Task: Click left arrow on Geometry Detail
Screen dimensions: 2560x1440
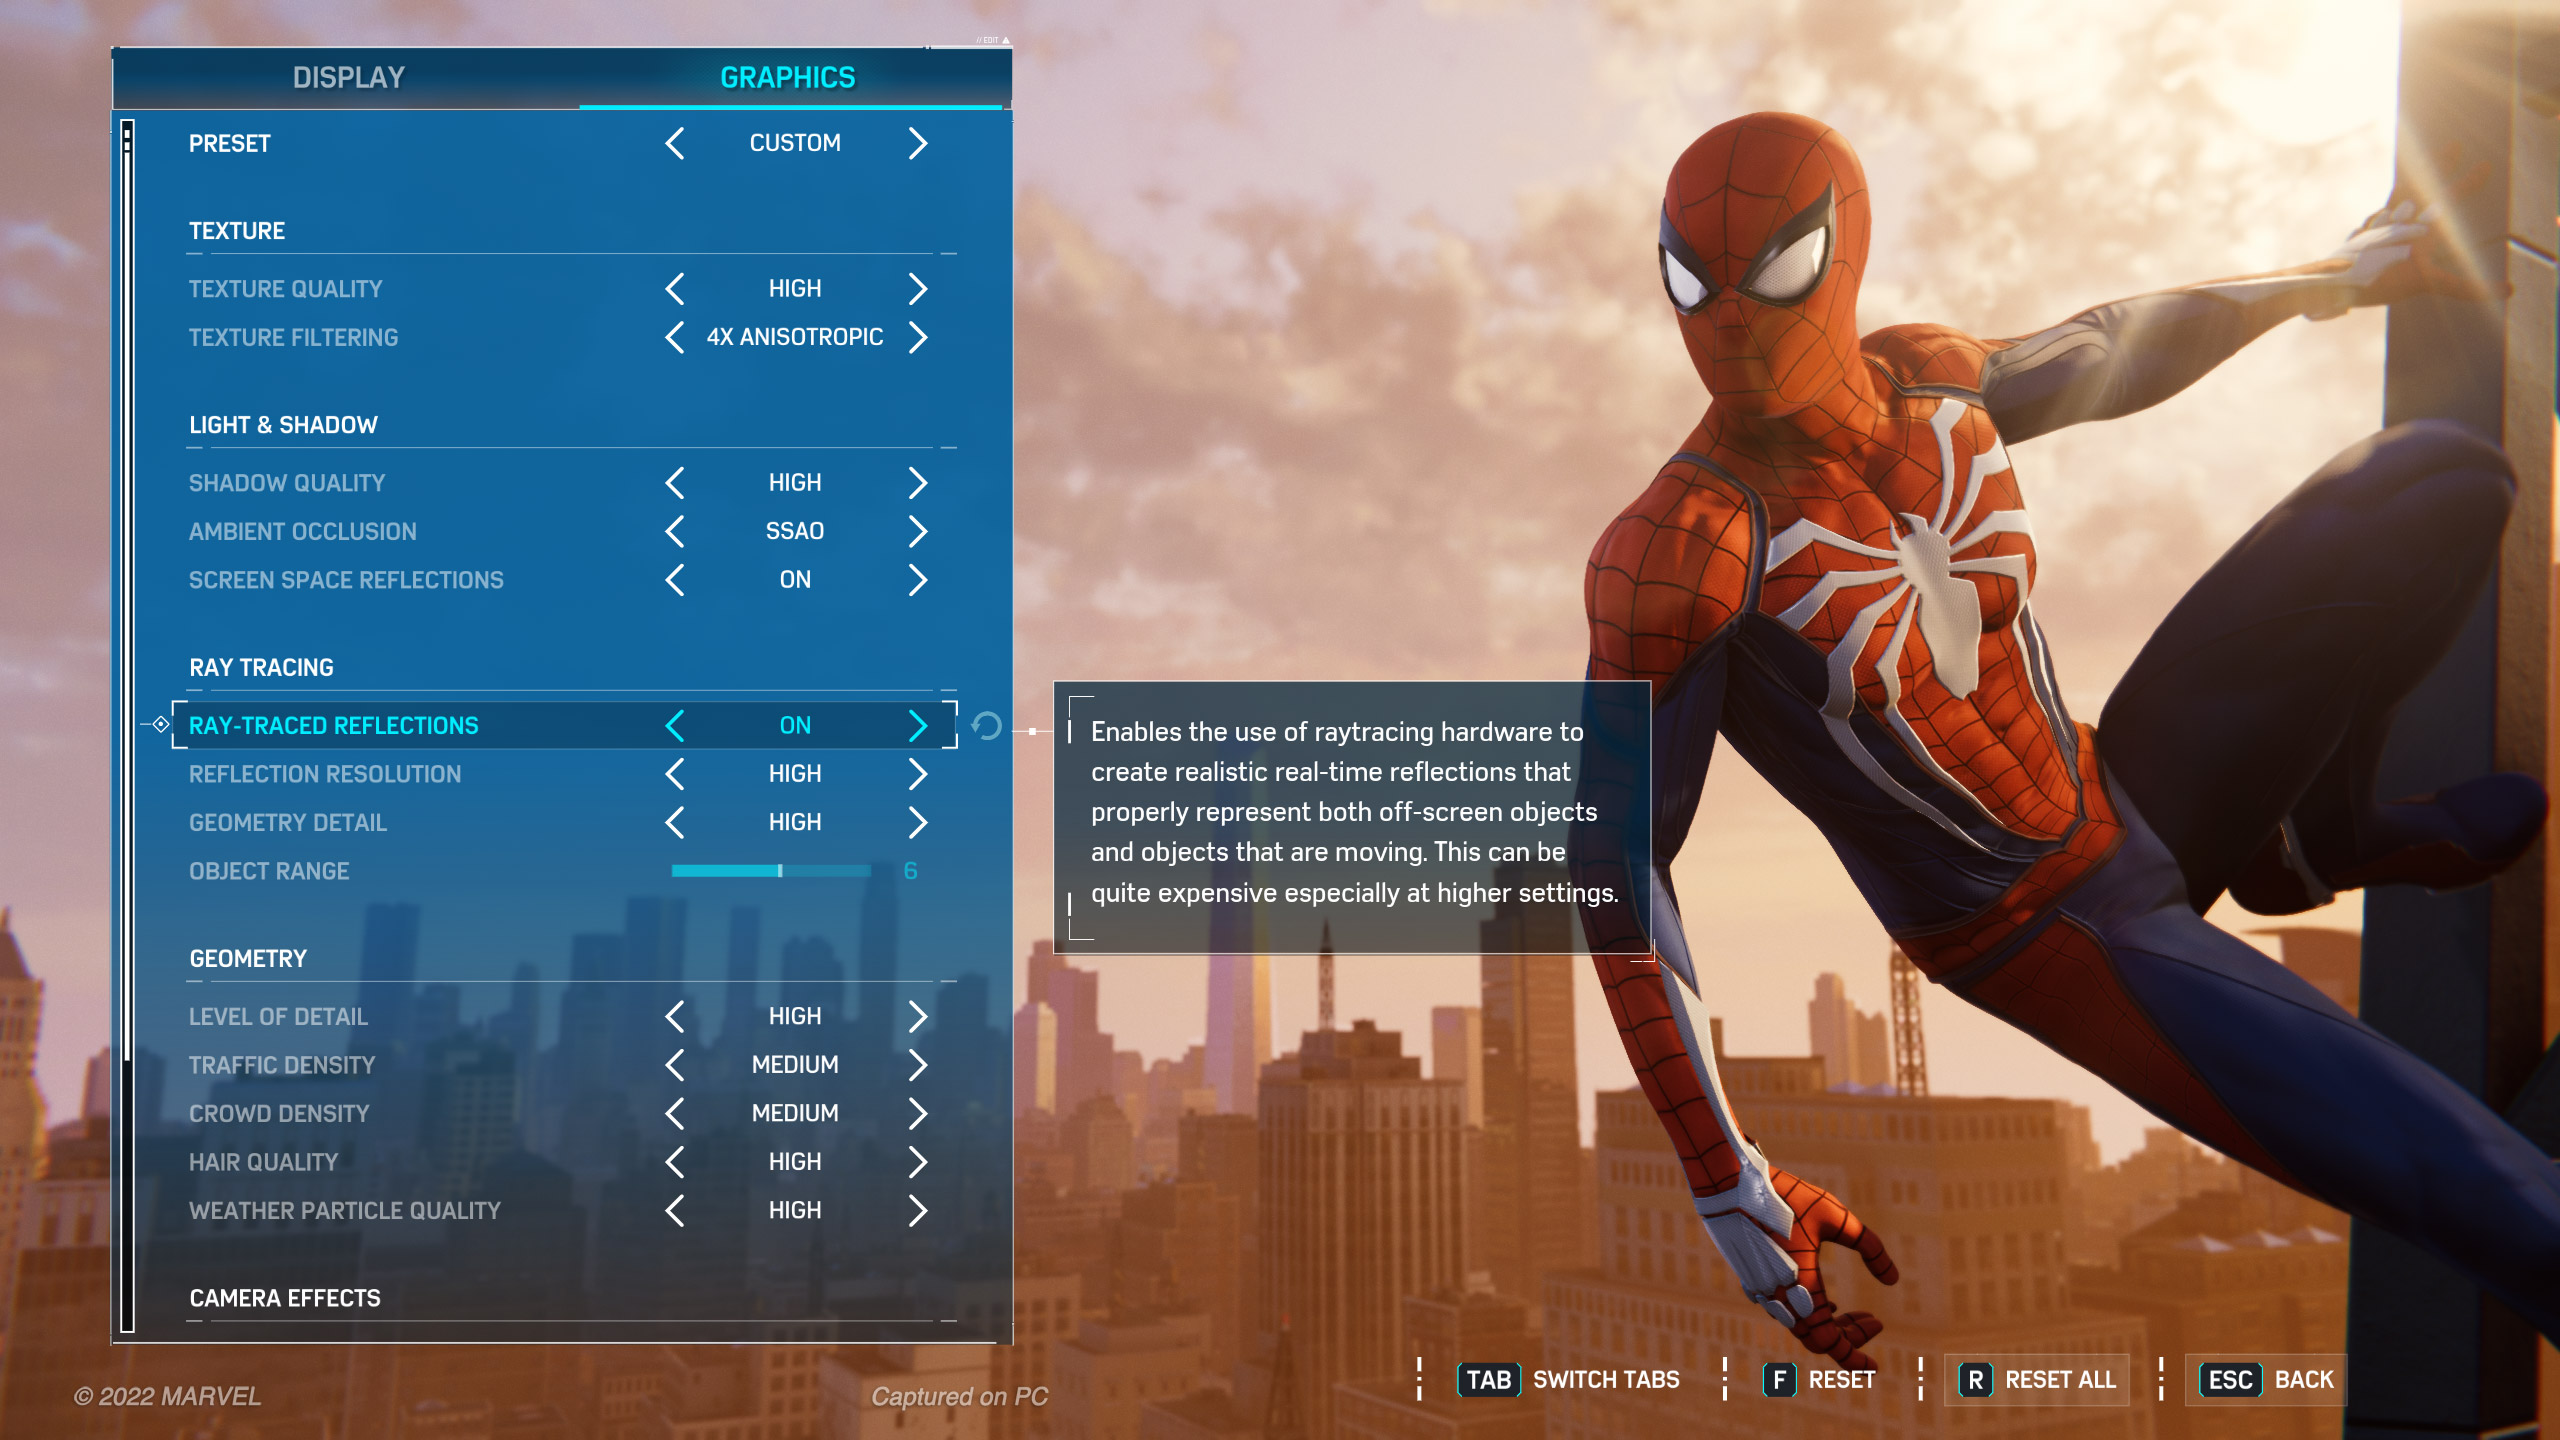Action: [675, 821]
